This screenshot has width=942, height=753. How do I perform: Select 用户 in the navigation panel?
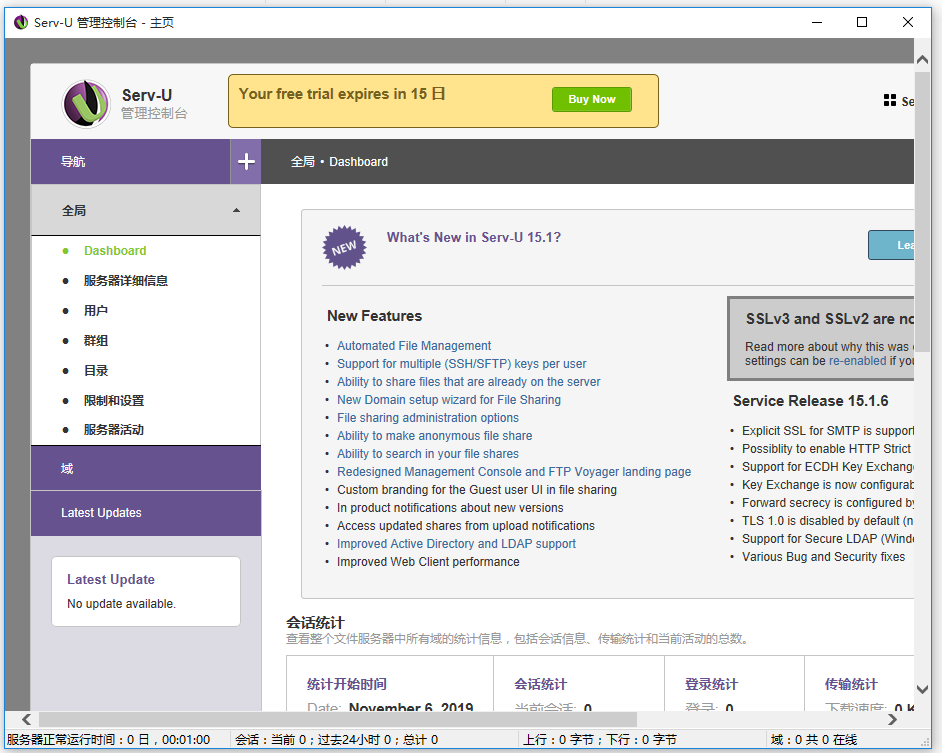(95, 310)
